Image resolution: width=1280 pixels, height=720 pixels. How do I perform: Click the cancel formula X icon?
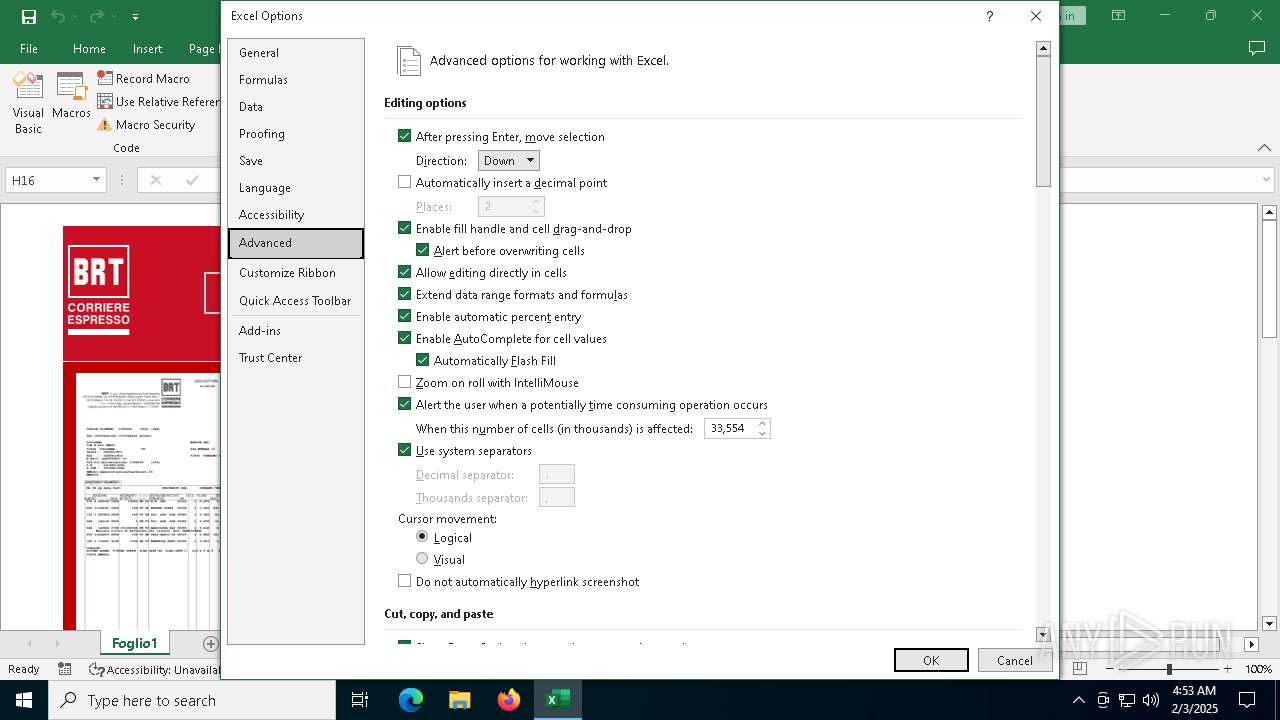click(x=155, y=180)
